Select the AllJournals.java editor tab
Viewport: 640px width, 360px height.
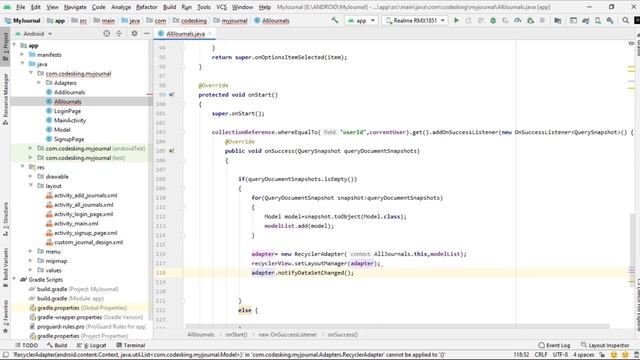(185, 34)
